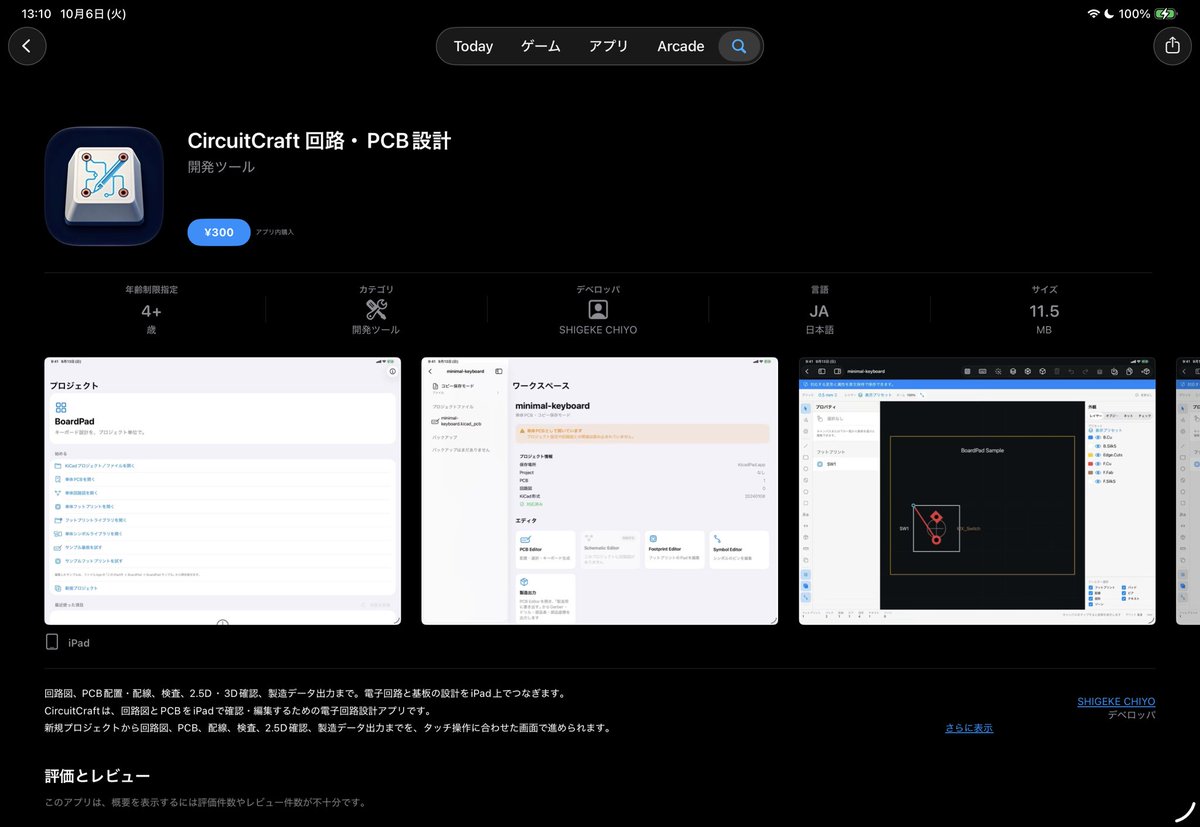Expand description with さらに表示
Screen dimensions: 1200x827
[969, 728]
